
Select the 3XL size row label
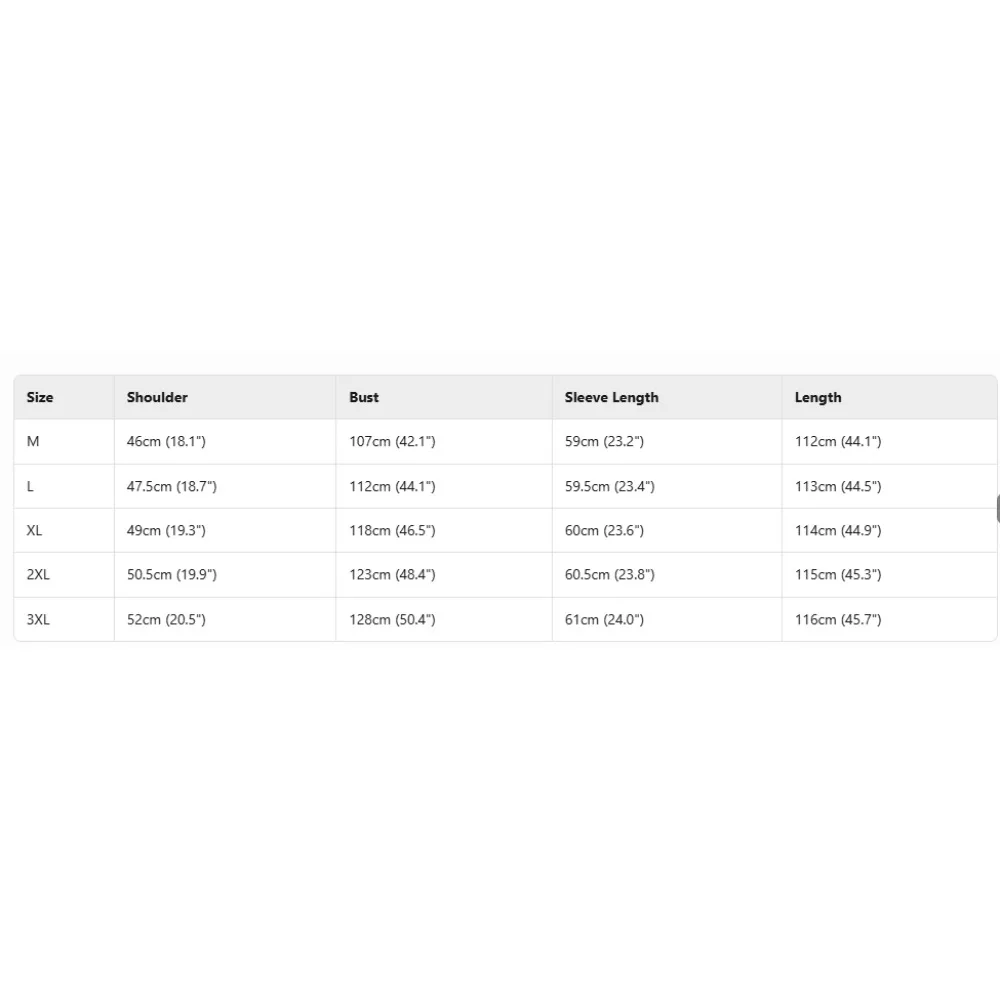click(38, 619)
